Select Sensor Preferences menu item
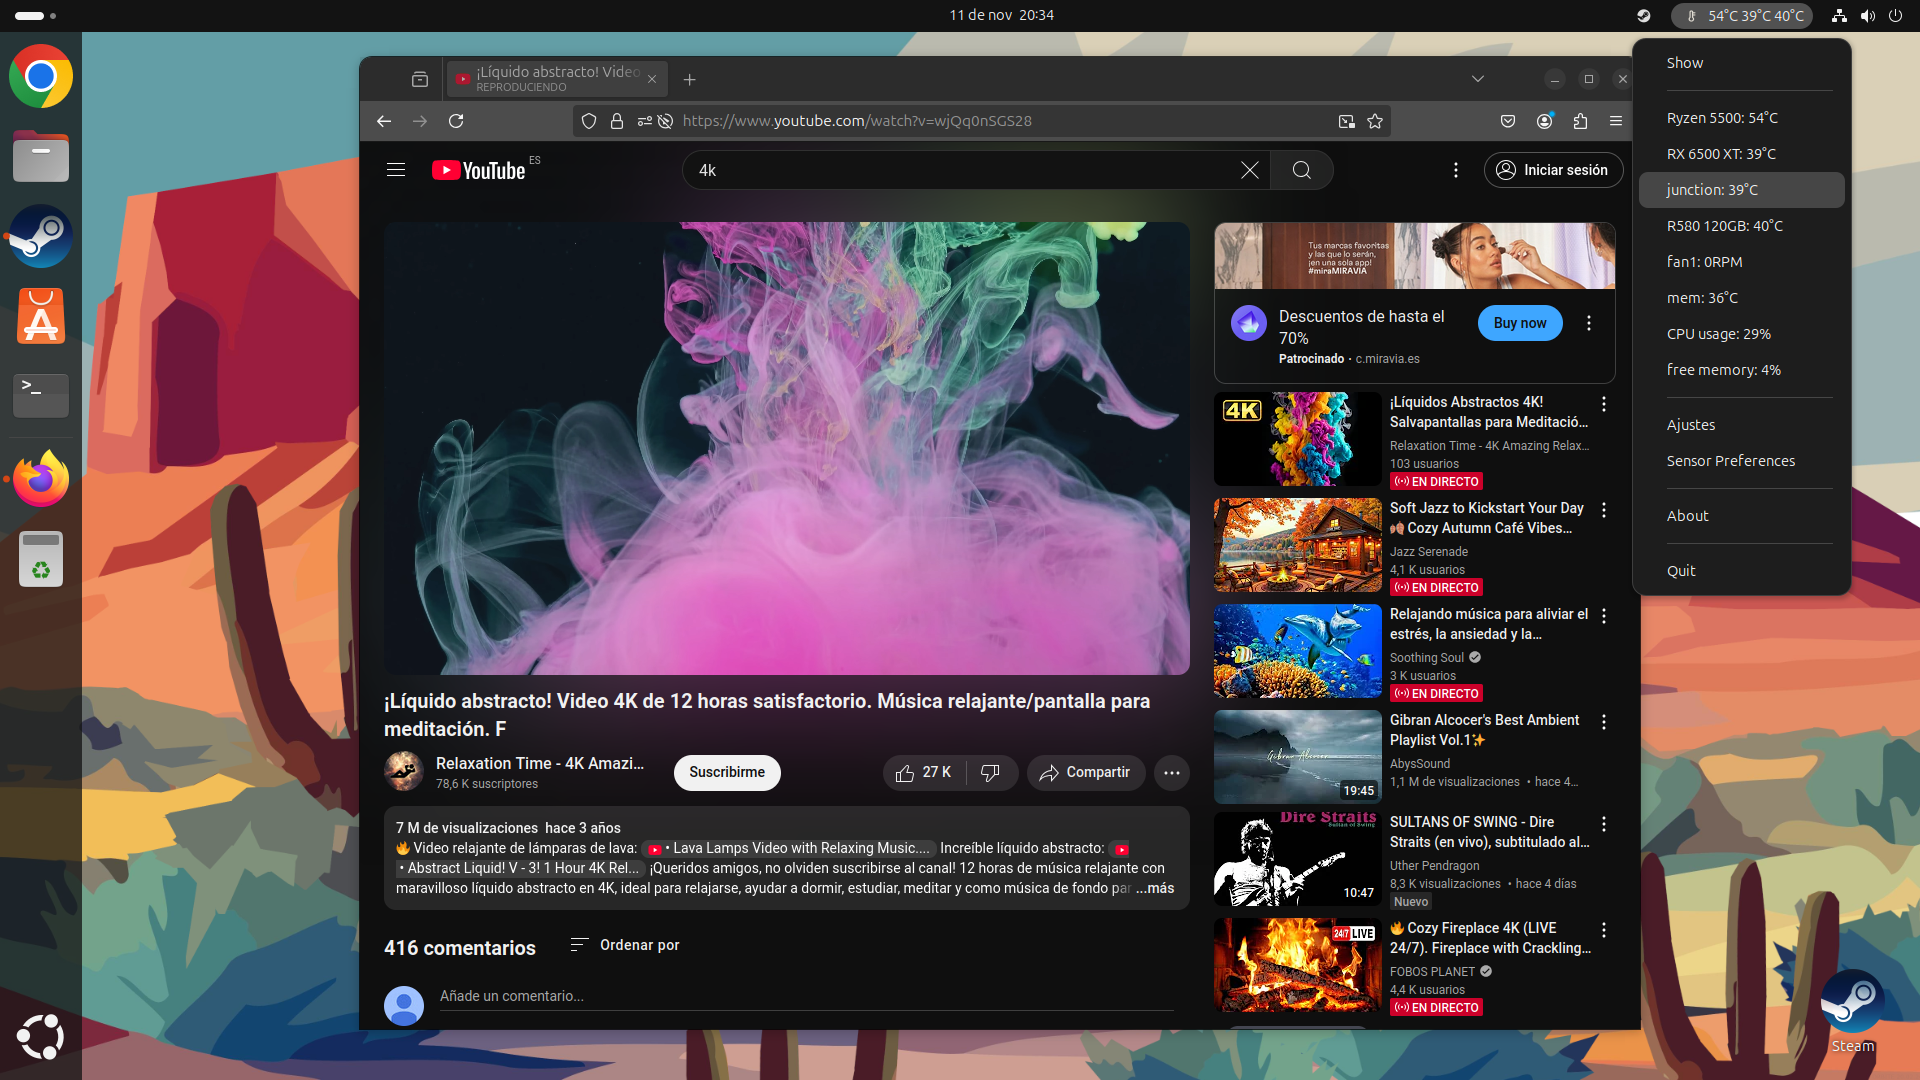Viewport: 1920px width, 1080px height. pos(1730,461)
